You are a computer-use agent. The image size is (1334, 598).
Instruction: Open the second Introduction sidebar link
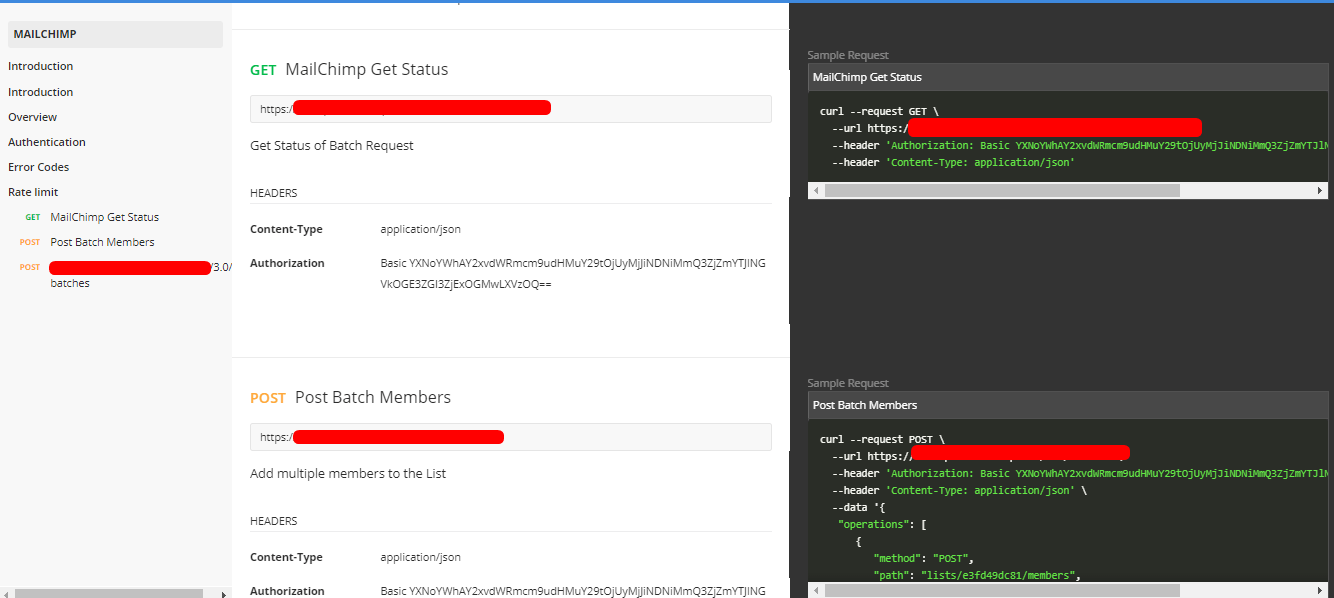coord(41,92)
